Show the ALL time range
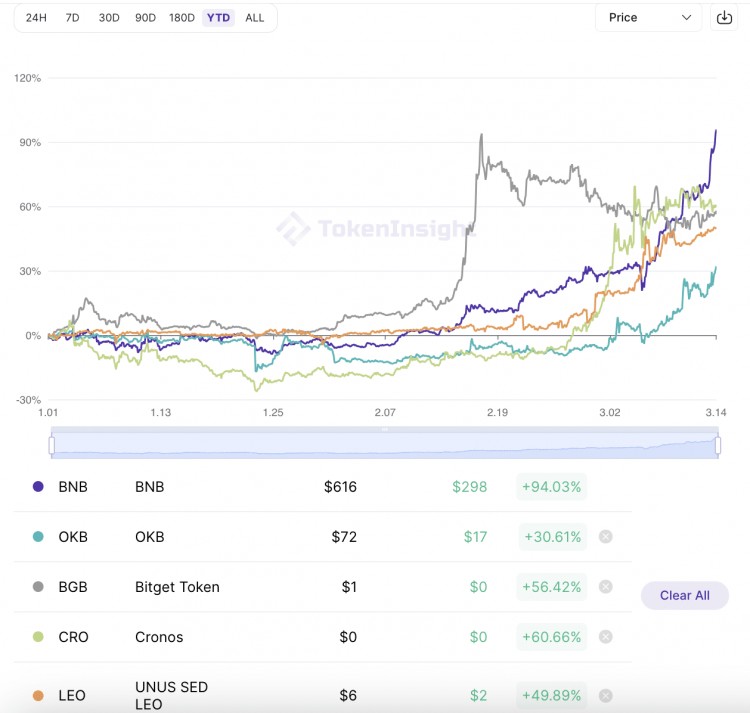The image size is (750, 713). 254,18
